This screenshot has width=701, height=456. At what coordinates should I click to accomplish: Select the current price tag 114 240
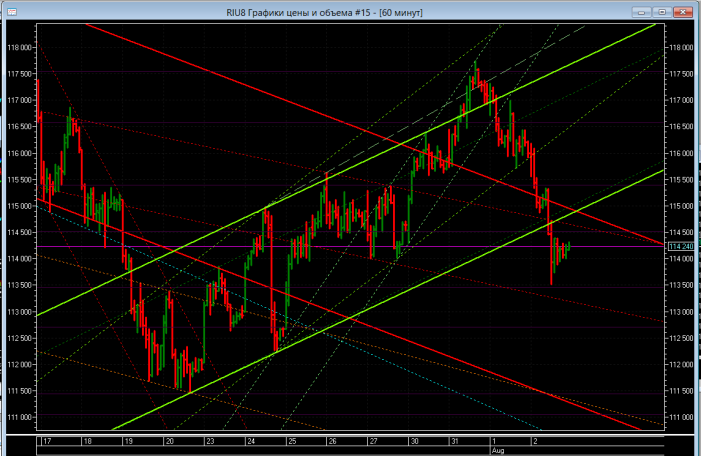[x=681, y=246]
